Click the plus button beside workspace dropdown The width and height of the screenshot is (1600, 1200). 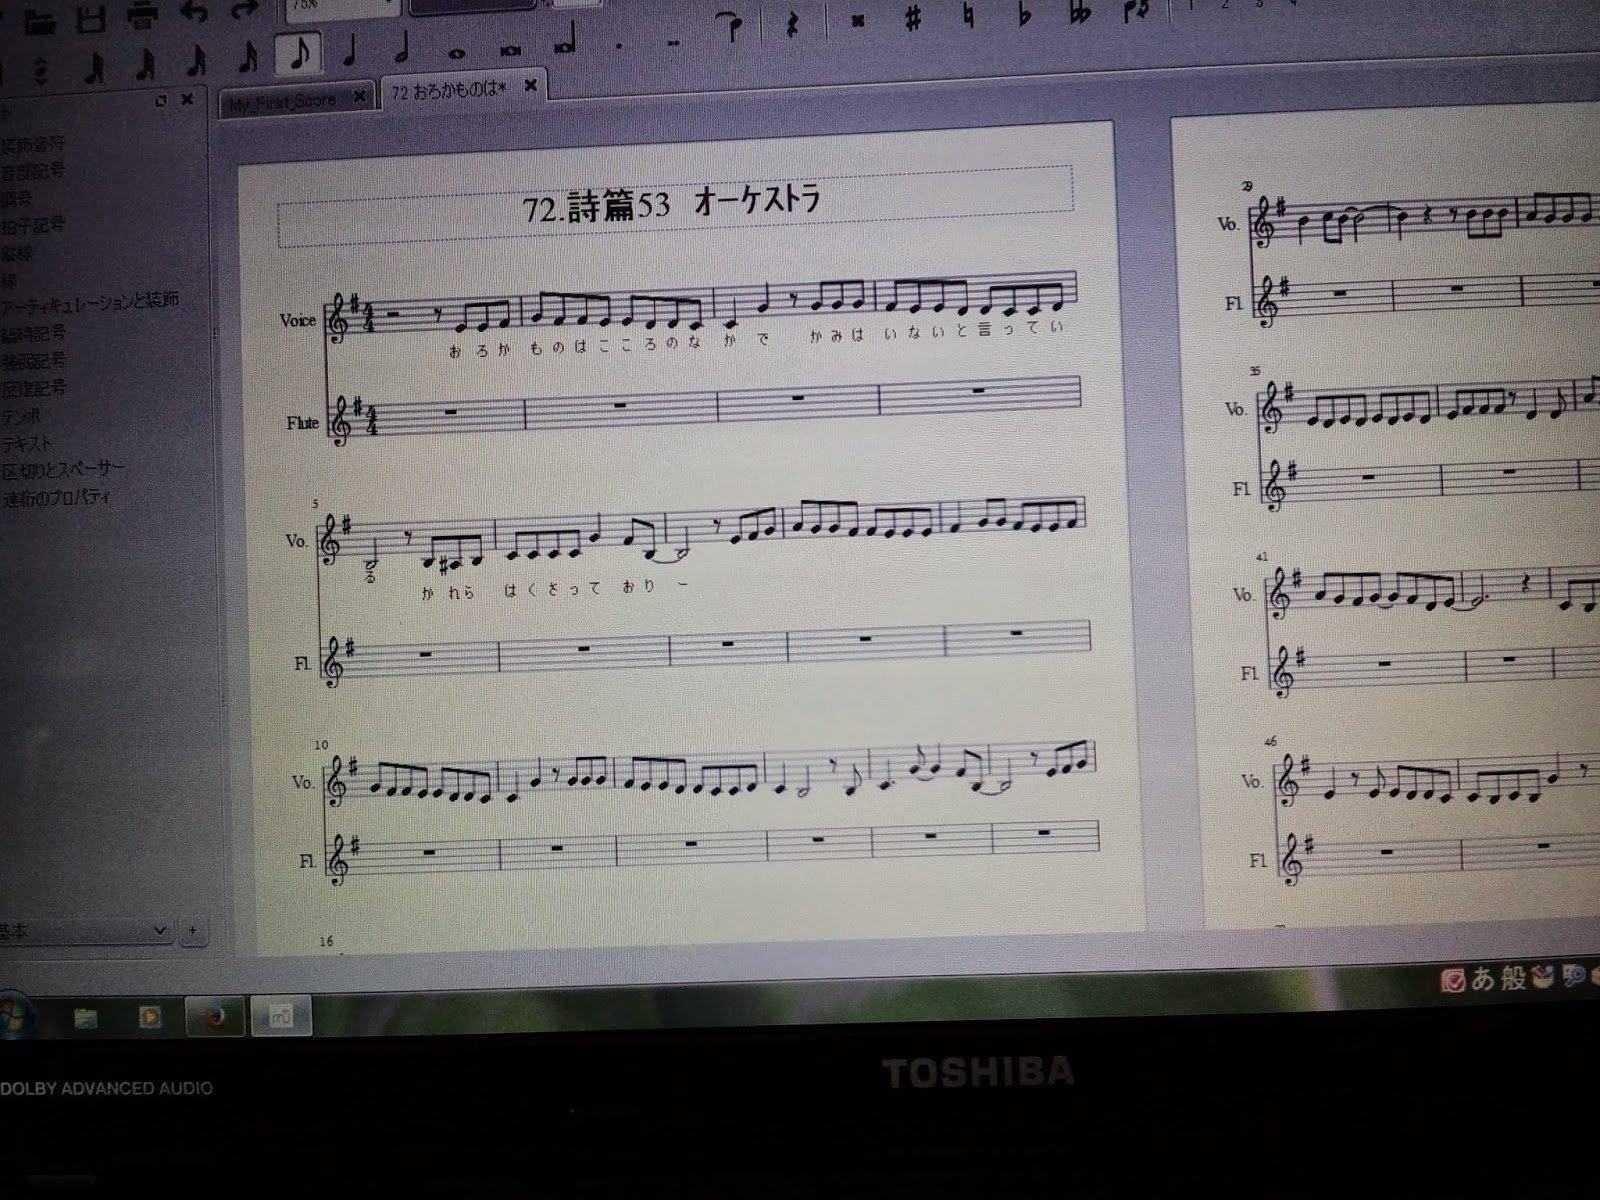tap(192, 931)
